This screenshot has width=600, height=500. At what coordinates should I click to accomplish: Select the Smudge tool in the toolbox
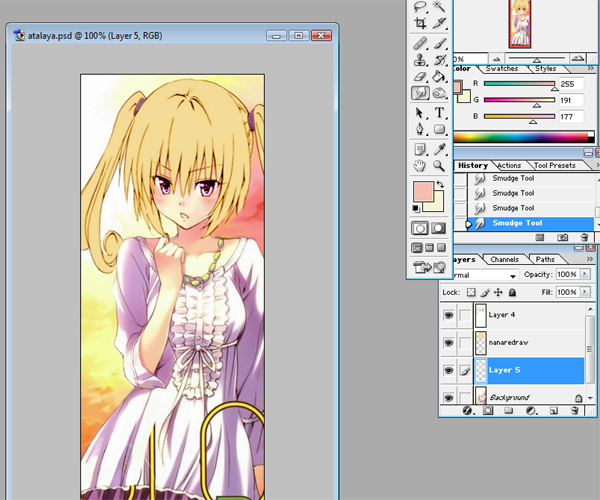click(420, 93)
